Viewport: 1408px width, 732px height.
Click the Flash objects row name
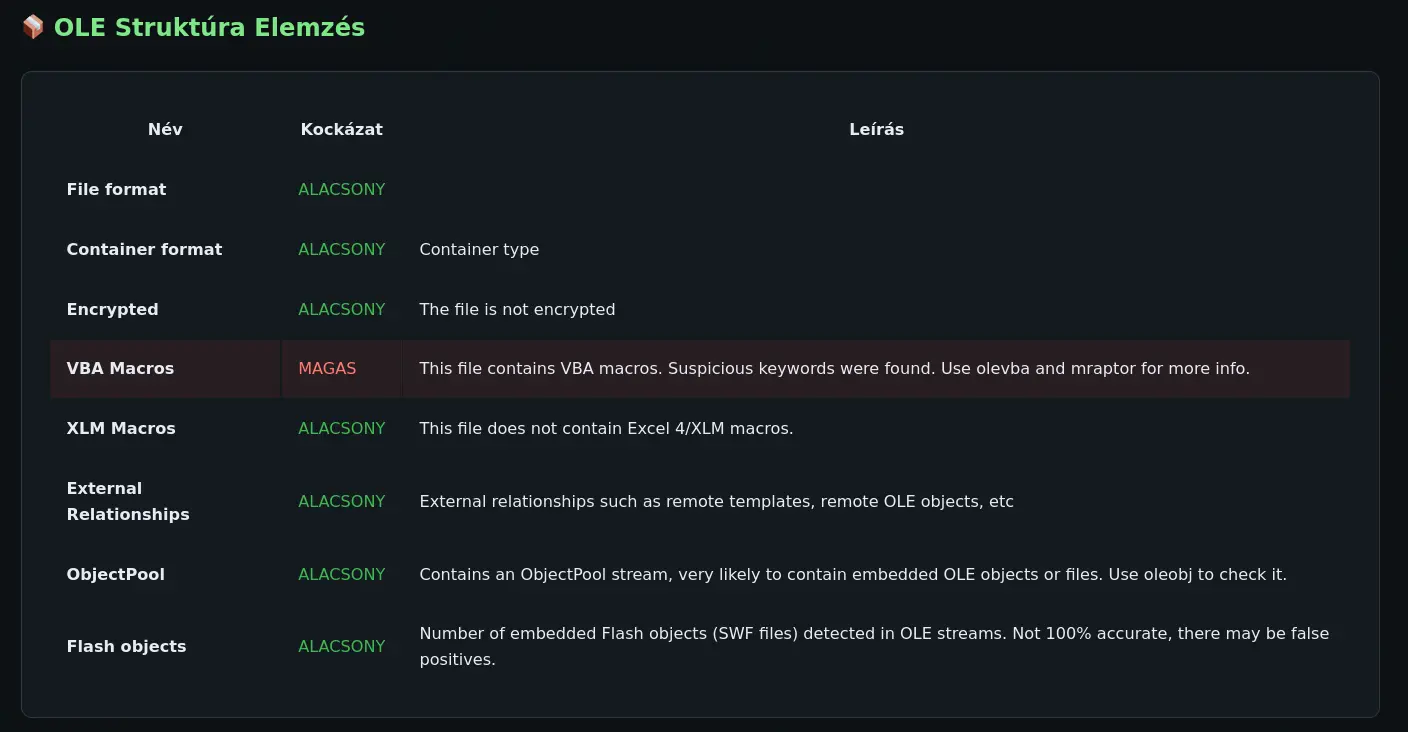tap(126, 646)
